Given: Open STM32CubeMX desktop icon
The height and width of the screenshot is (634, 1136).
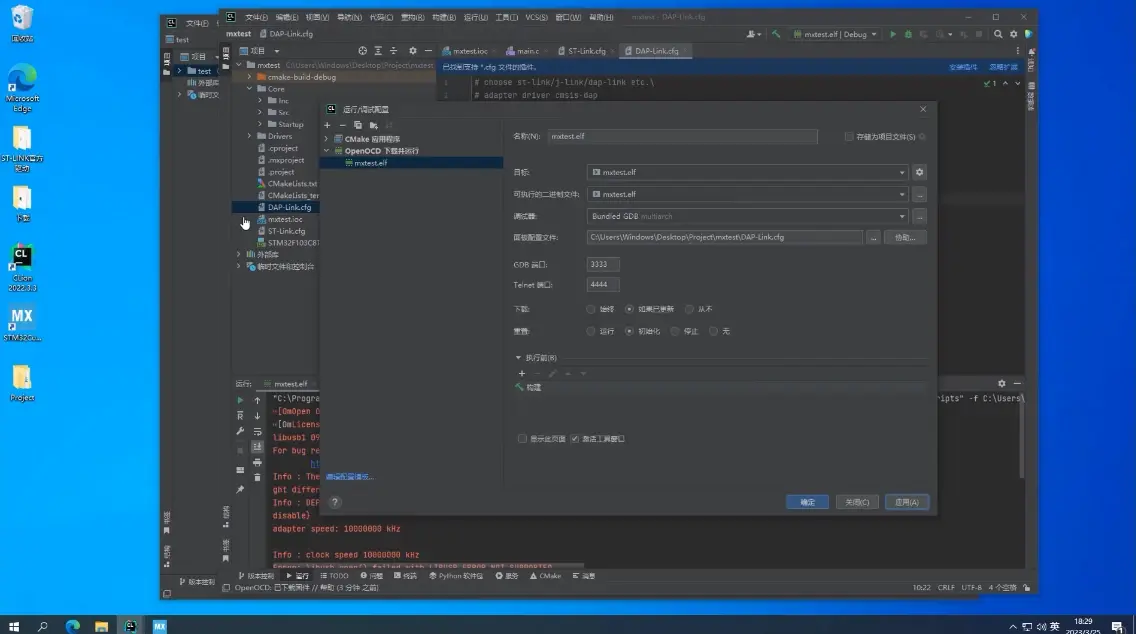Looking at the screenshot, I should 21,320.
